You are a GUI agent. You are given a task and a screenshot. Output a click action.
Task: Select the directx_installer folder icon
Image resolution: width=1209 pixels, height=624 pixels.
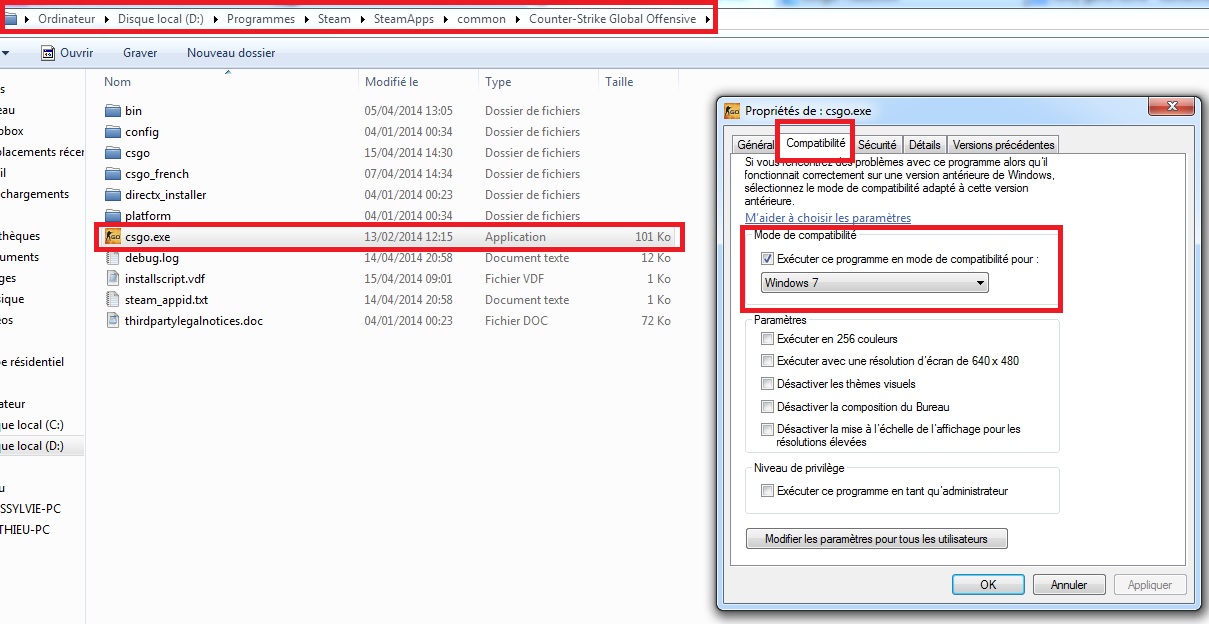112,195
